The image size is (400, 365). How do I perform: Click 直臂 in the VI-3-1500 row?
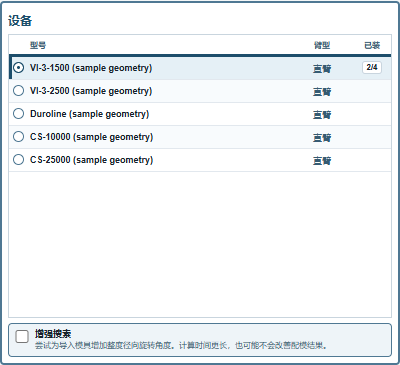[322, 69]
